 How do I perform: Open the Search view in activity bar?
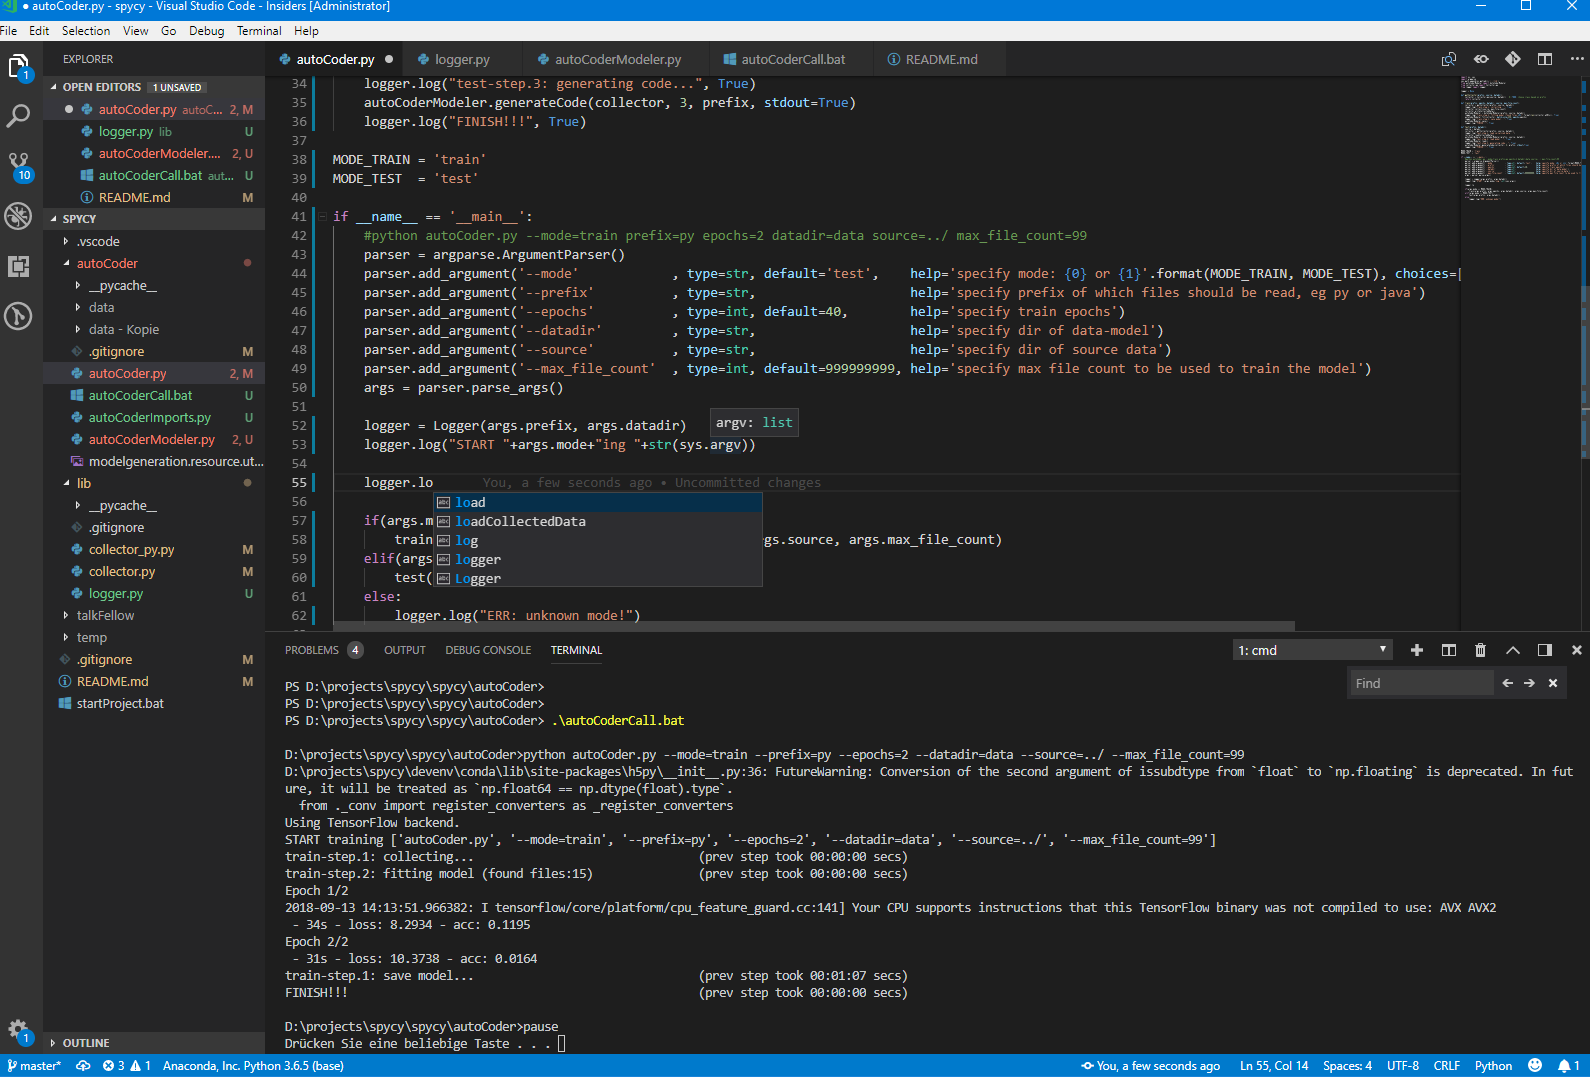[x=19, y=116]
